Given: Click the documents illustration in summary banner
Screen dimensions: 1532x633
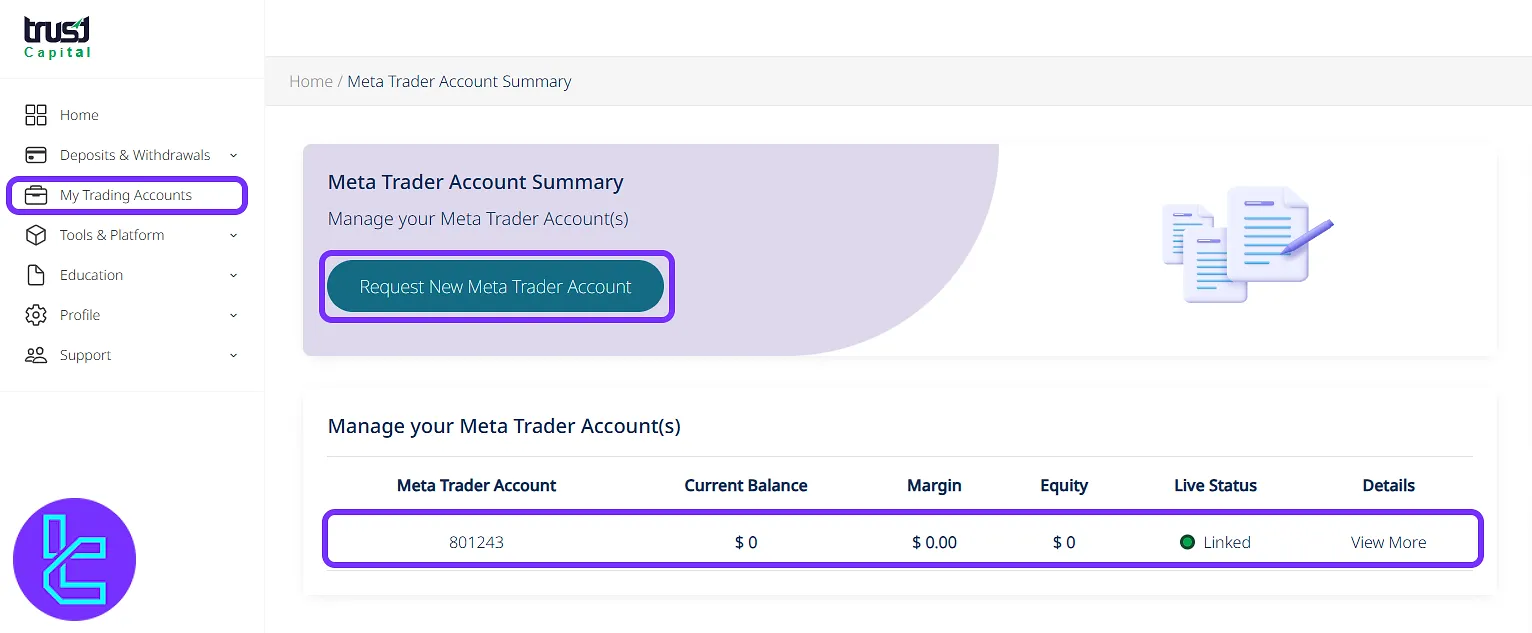Looking at the screenshot, I should click(x=1247, y=244).
